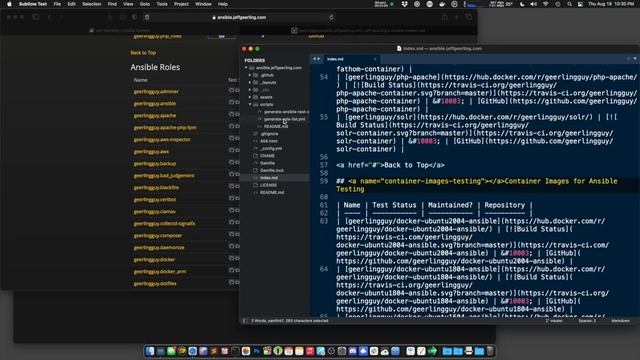
Task: Click Safari's Share icon
Action: 444,17
